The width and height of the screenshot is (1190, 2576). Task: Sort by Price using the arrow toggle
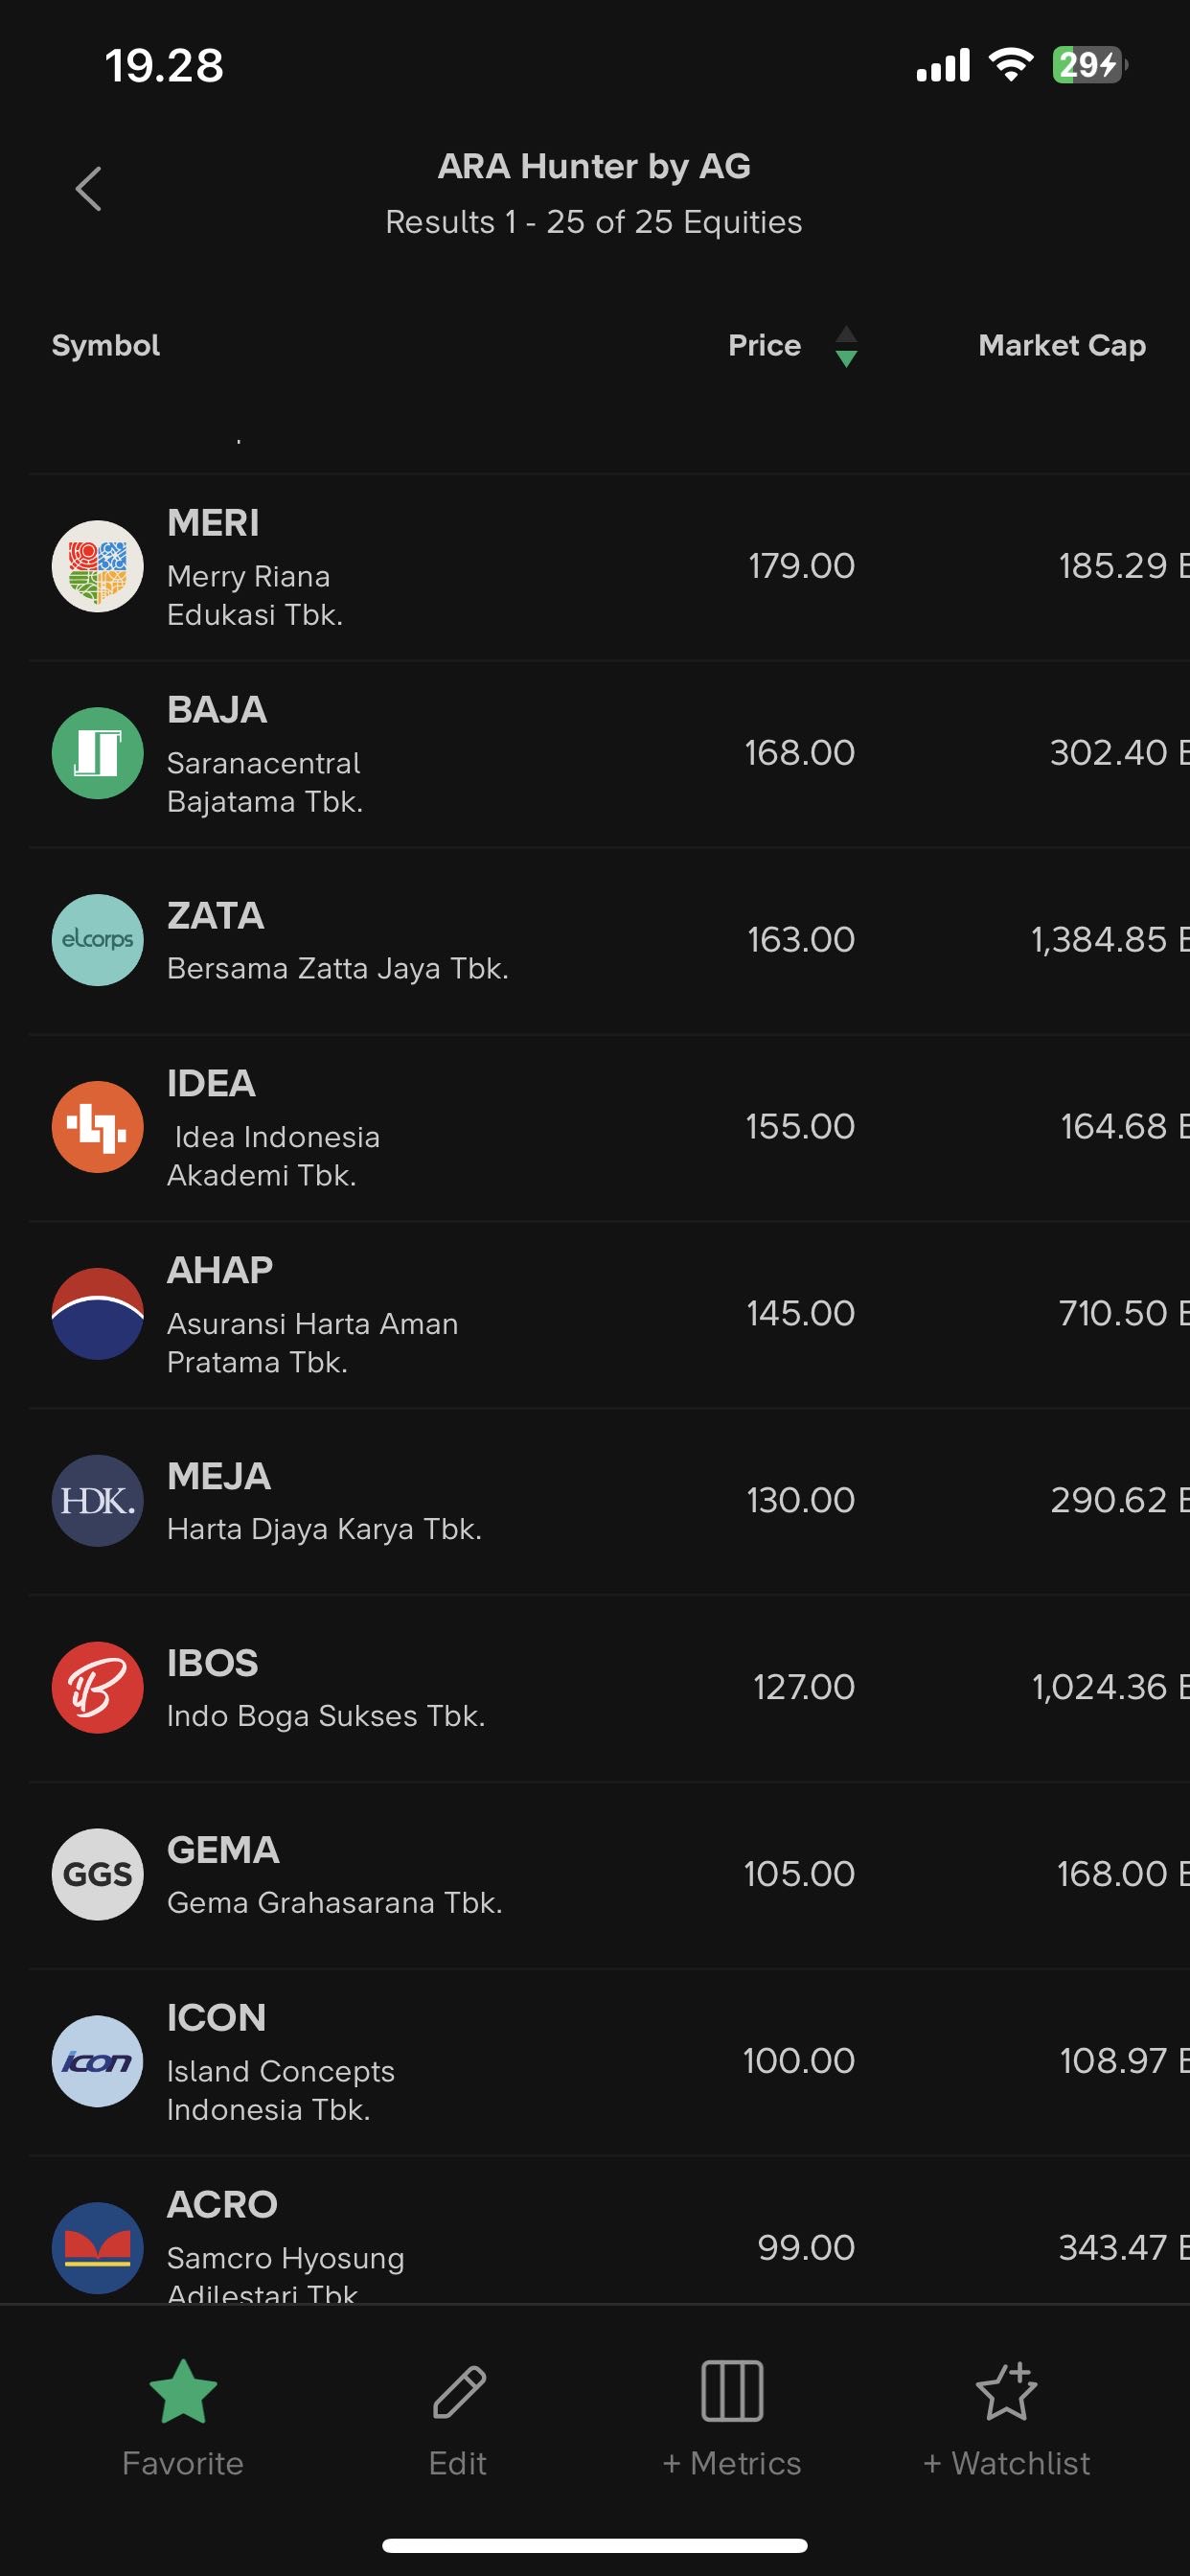(x=846, y=346)
